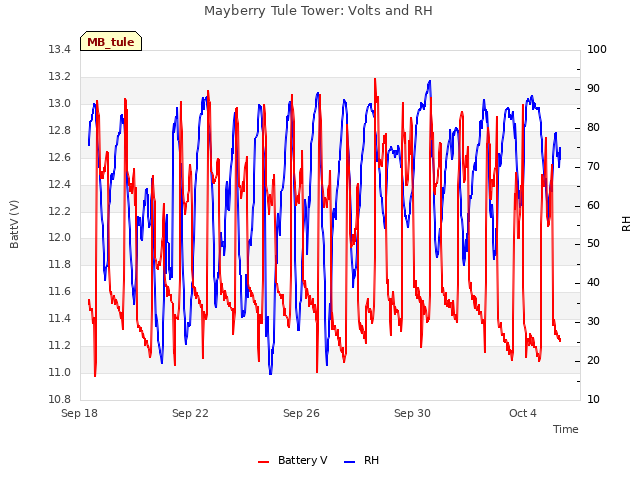This screenshot has width=640, height=480.
Task: Click the 12.4 voltage axis label
Action: pyautogui.click(x=60, y=184)
